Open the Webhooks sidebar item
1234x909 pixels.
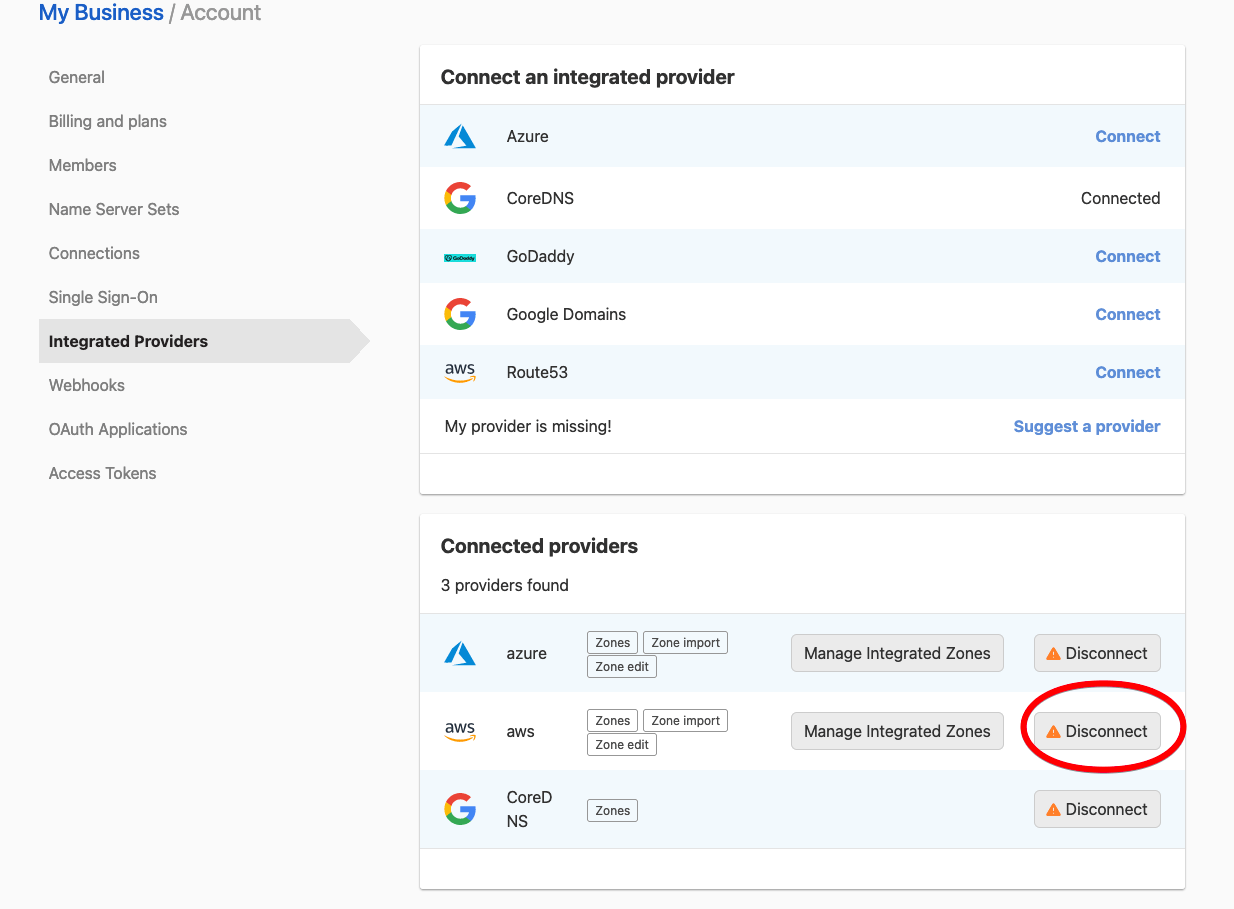point(86,385)
